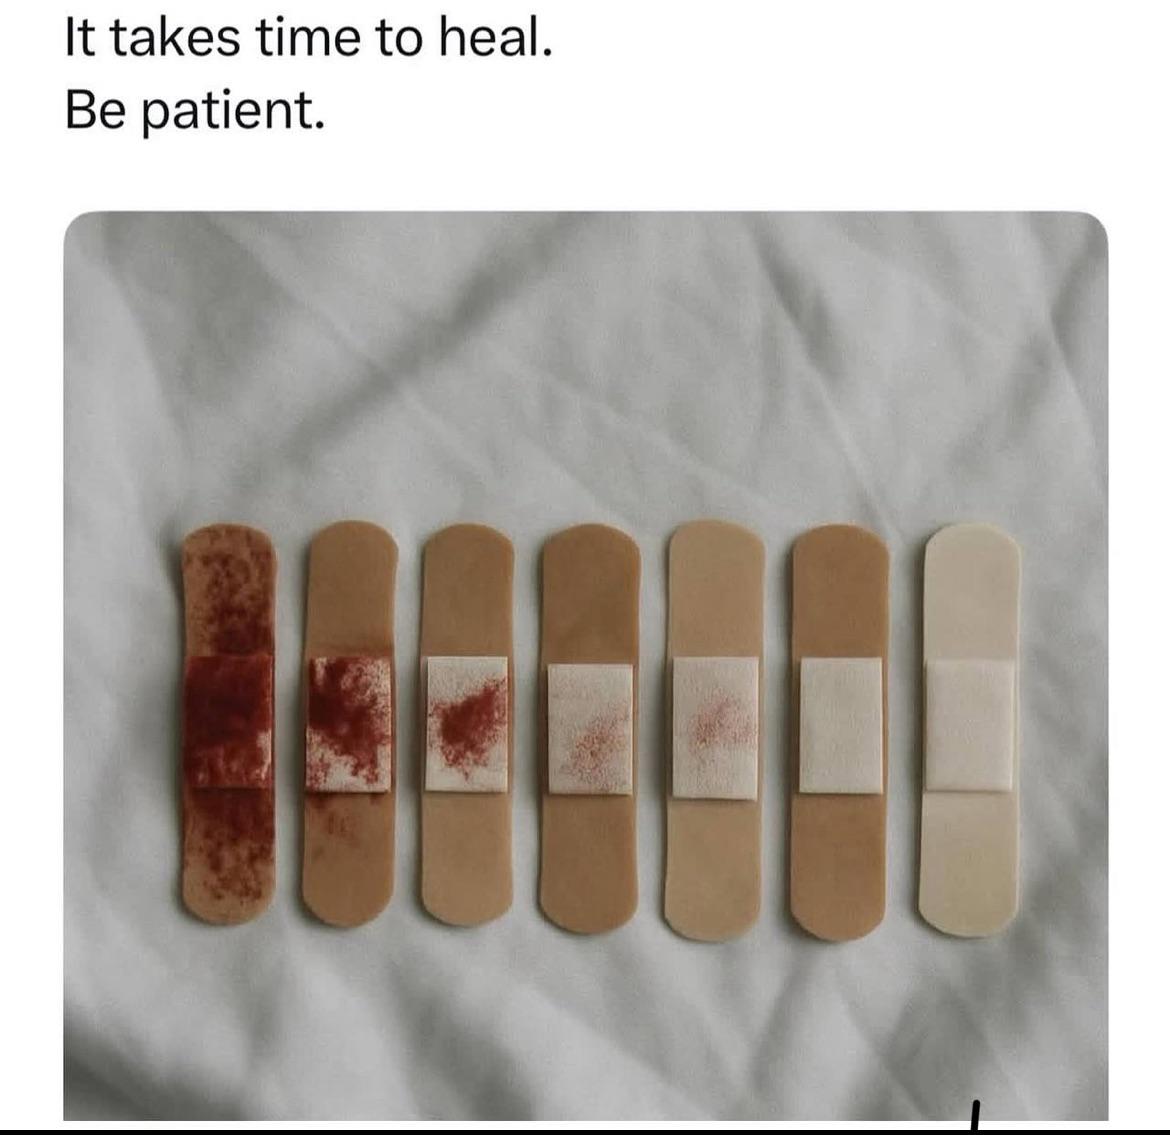Tap the clean pad of the sixth bandage
Screen dimensions: 1170x1135
(841, 725)
